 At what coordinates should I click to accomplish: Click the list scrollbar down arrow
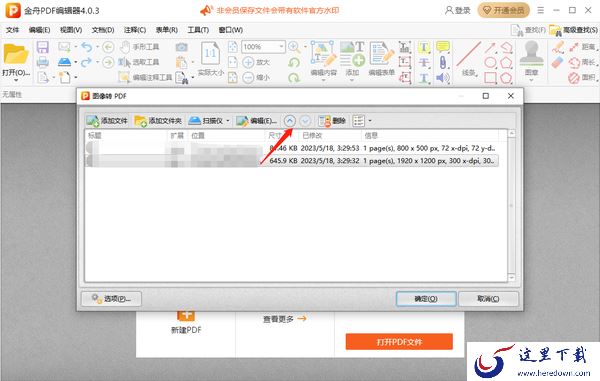[x=512, y=277]
